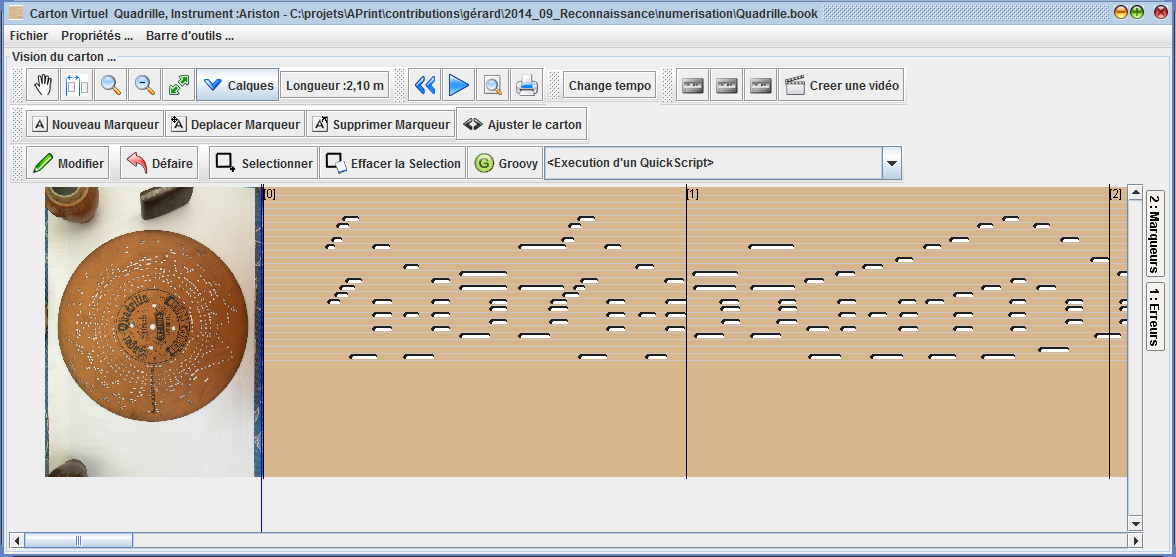Image resolution: width=1176 pixels, height=557 pixels.
Task: Click the green fit-to-window arrows icon
Action: pos(179,86)
